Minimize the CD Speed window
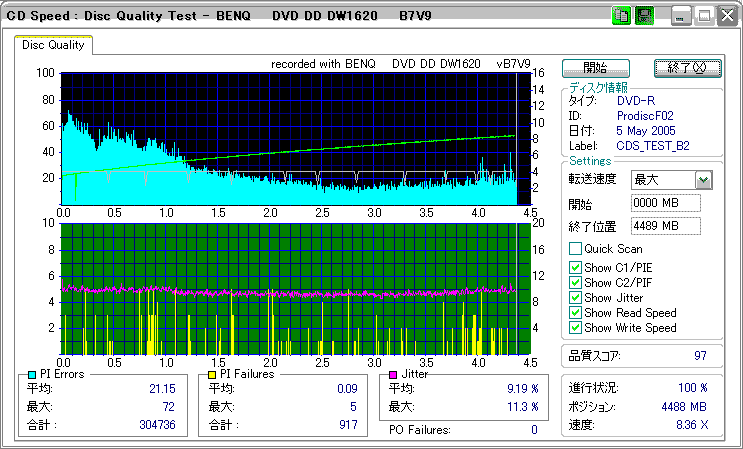Viewport: 743px width, 449px height. pyautogui.click(x=680, y=16)
